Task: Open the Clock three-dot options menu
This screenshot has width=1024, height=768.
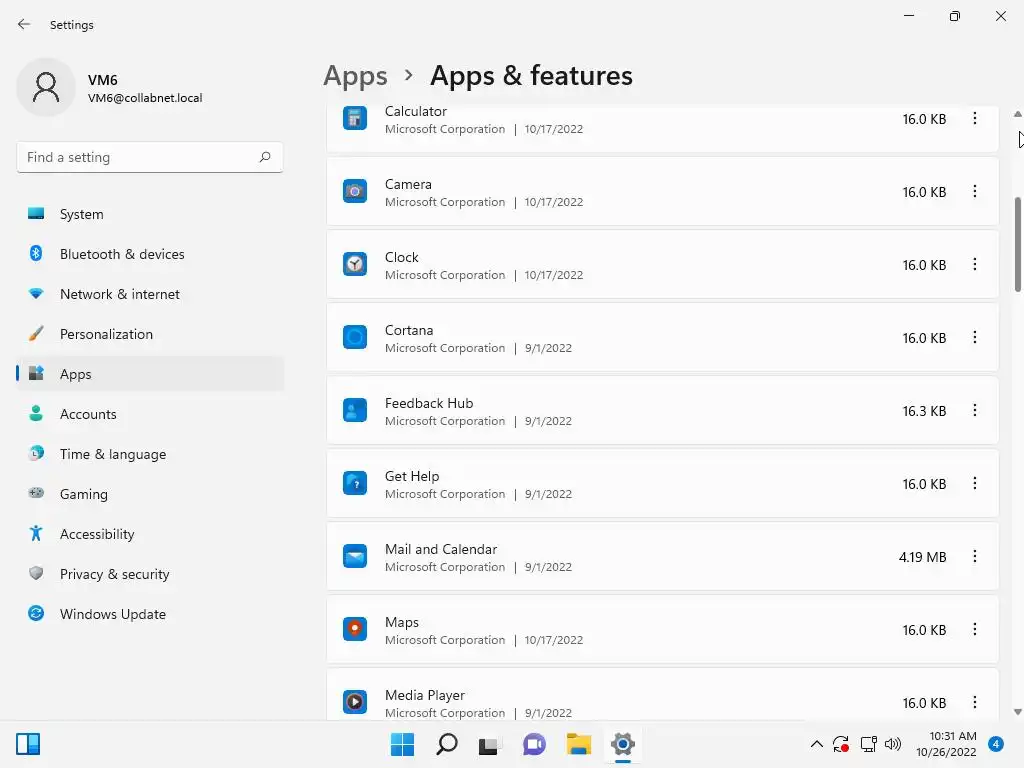Action: coord(975,265)
